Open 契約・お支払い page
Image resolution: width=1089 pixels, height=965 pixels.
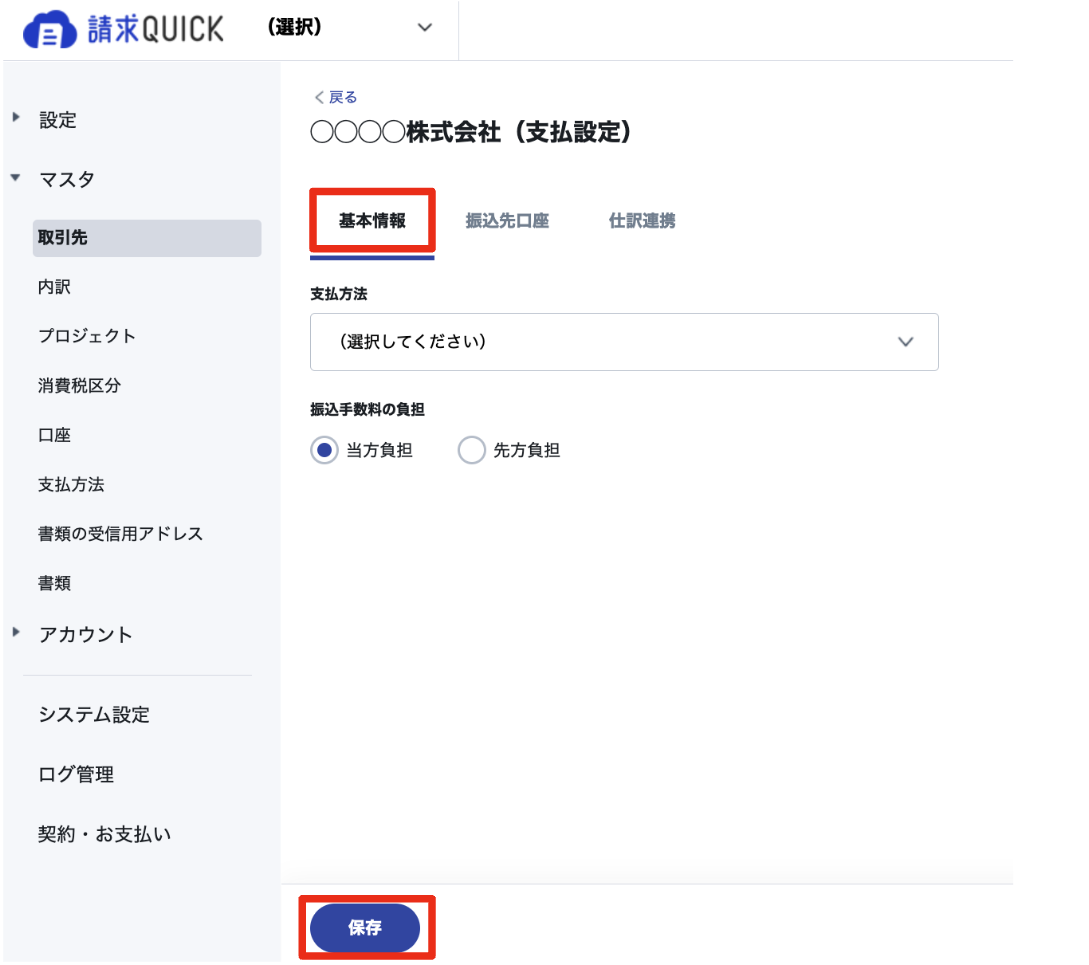[x=104, y=834]
